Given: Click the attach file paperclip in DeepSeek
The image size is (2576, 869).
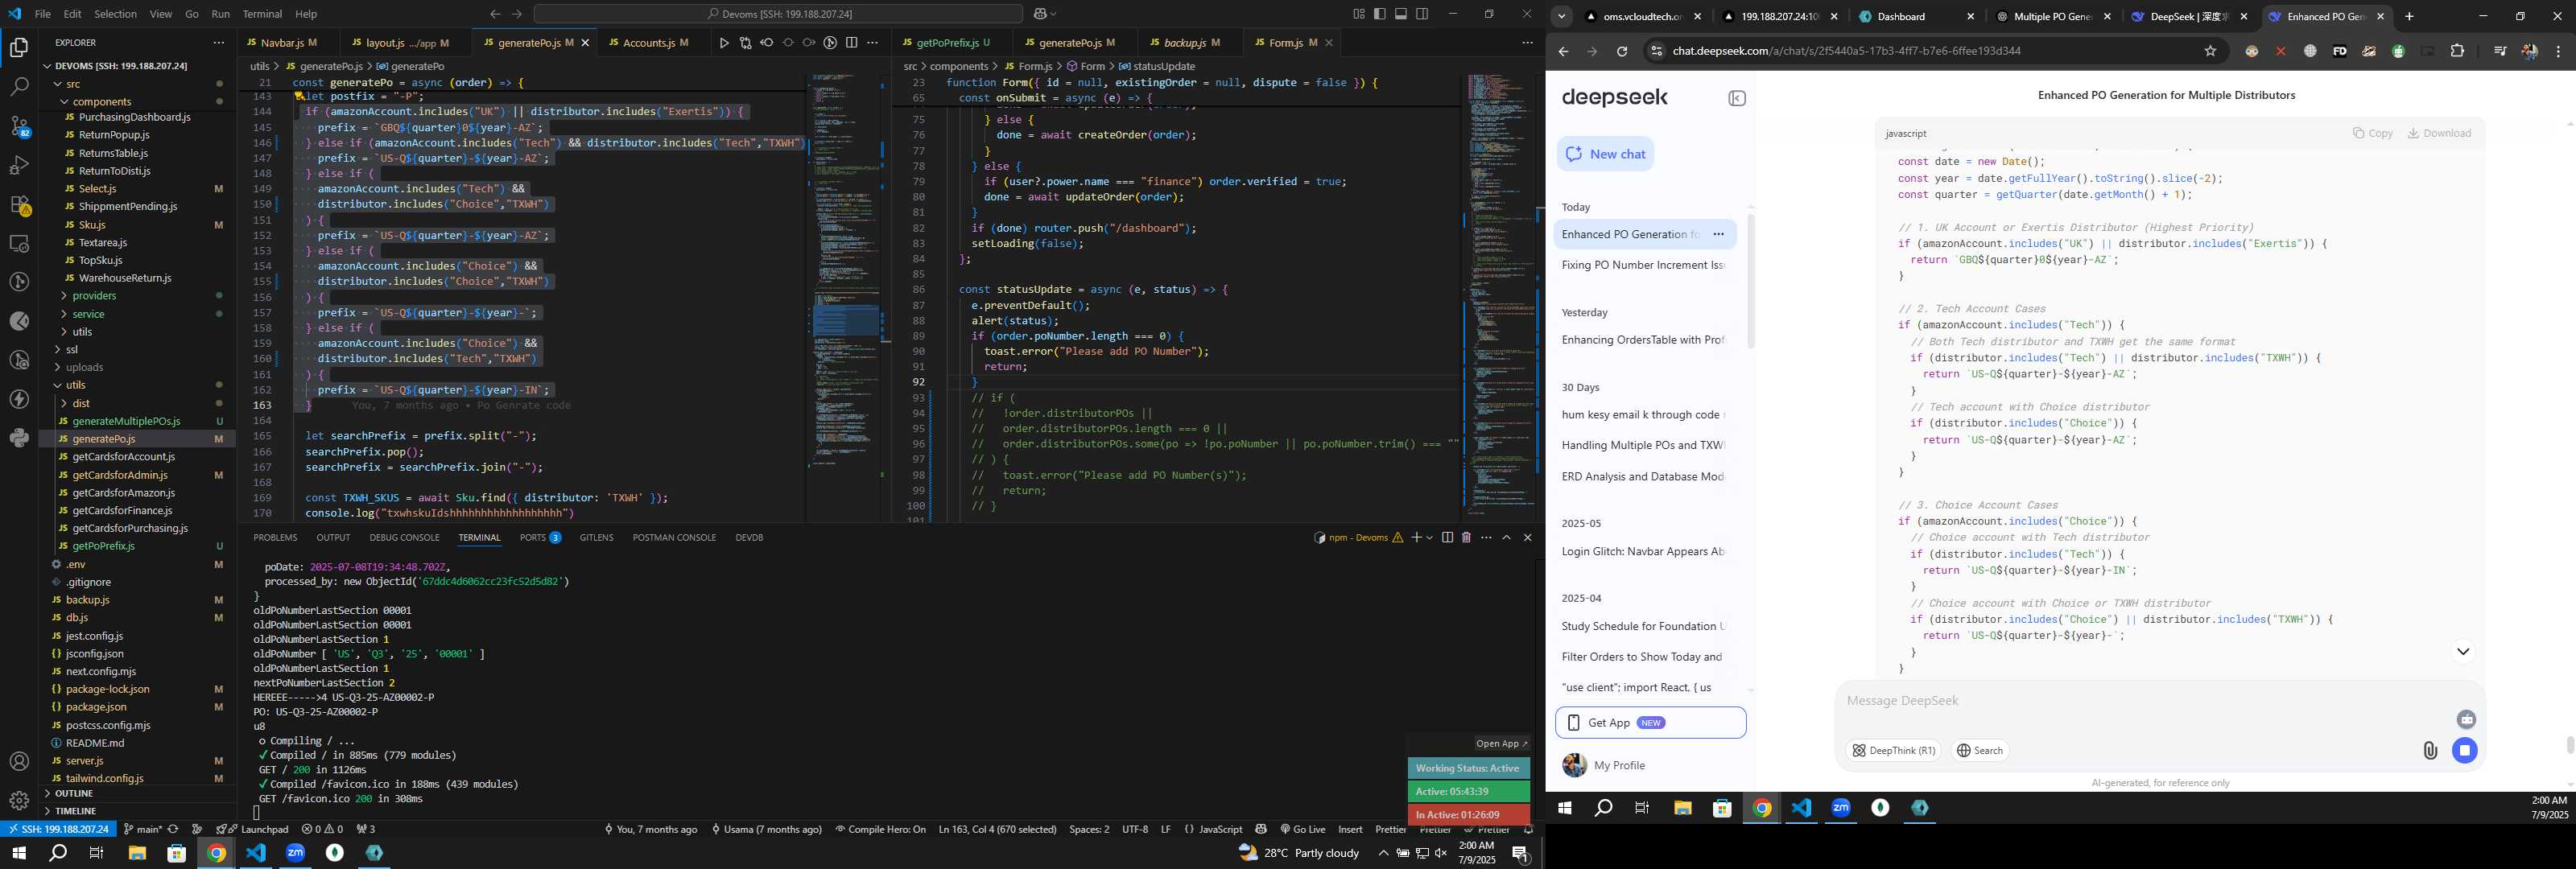Looking at the screenshot, I should 2430,750.
